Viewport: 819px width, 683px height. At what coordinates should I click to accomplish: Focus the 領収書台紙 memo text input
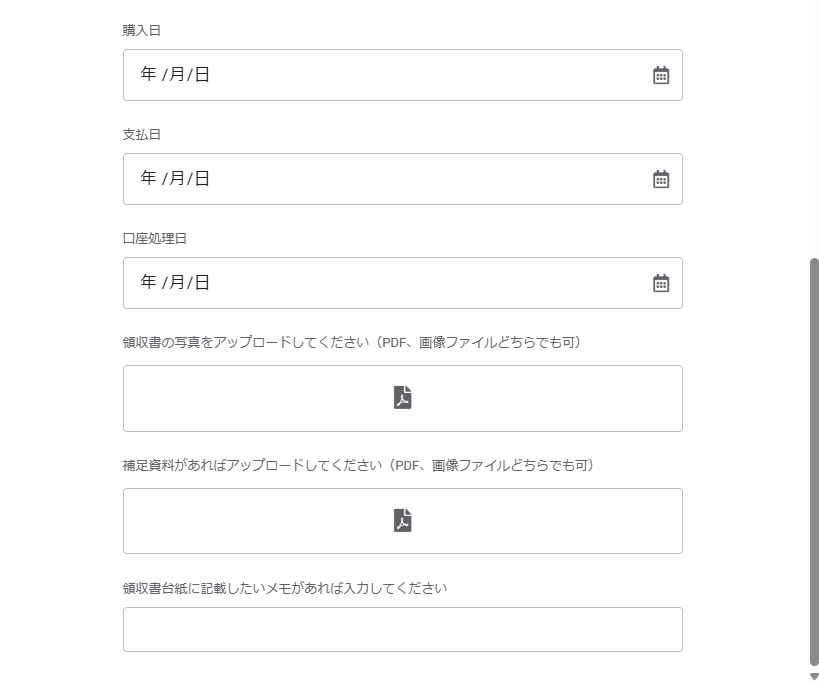403,629
